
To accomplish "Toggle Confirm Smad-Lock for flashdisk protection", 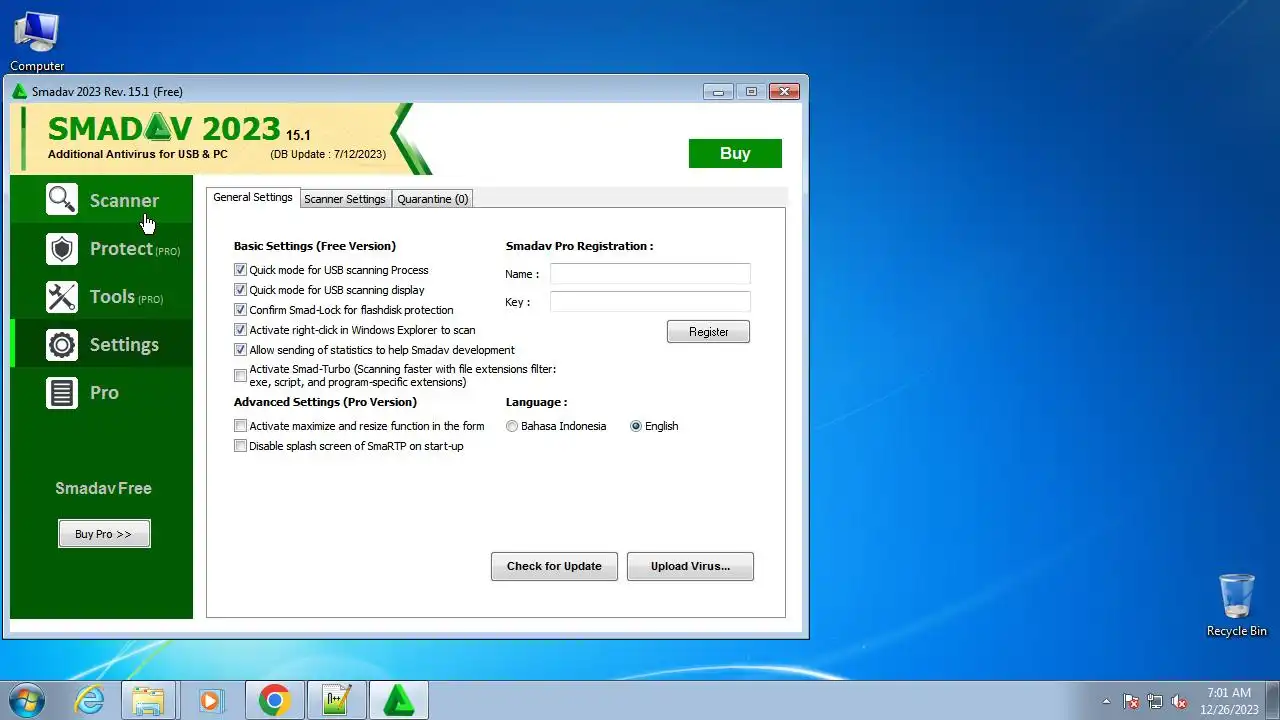I will (240, 310).
